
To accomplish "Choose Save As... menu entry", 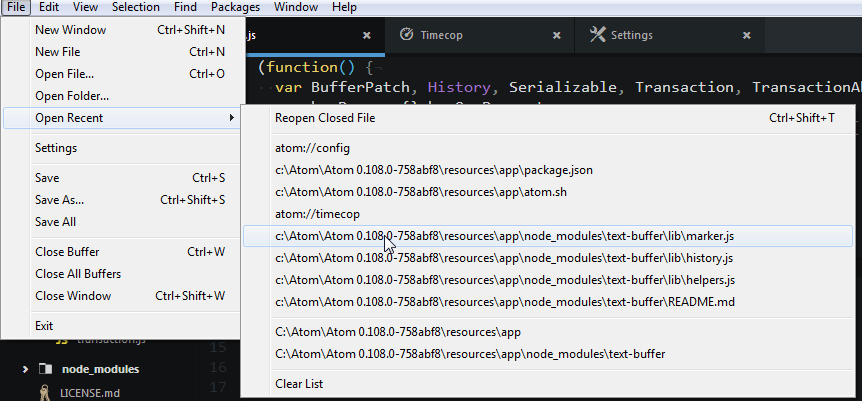I will [x=122, y=200].
